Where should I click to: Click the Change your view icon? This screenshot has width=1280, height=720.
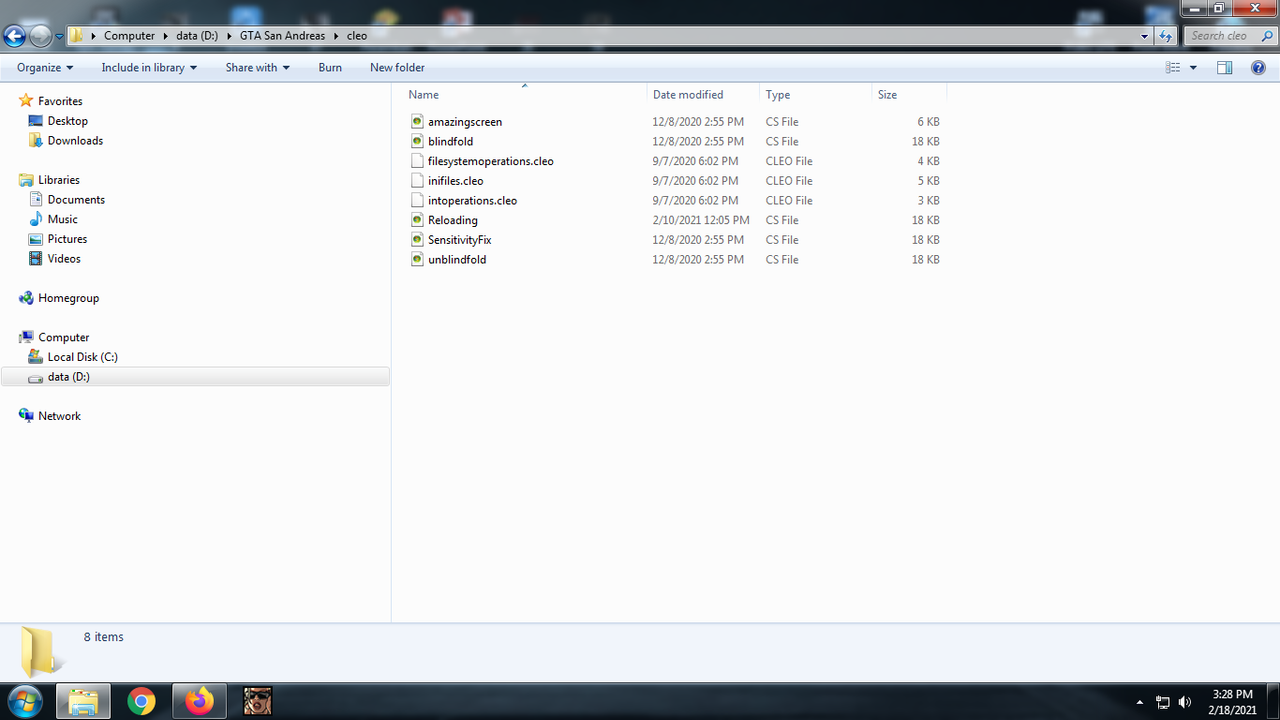1173,68
